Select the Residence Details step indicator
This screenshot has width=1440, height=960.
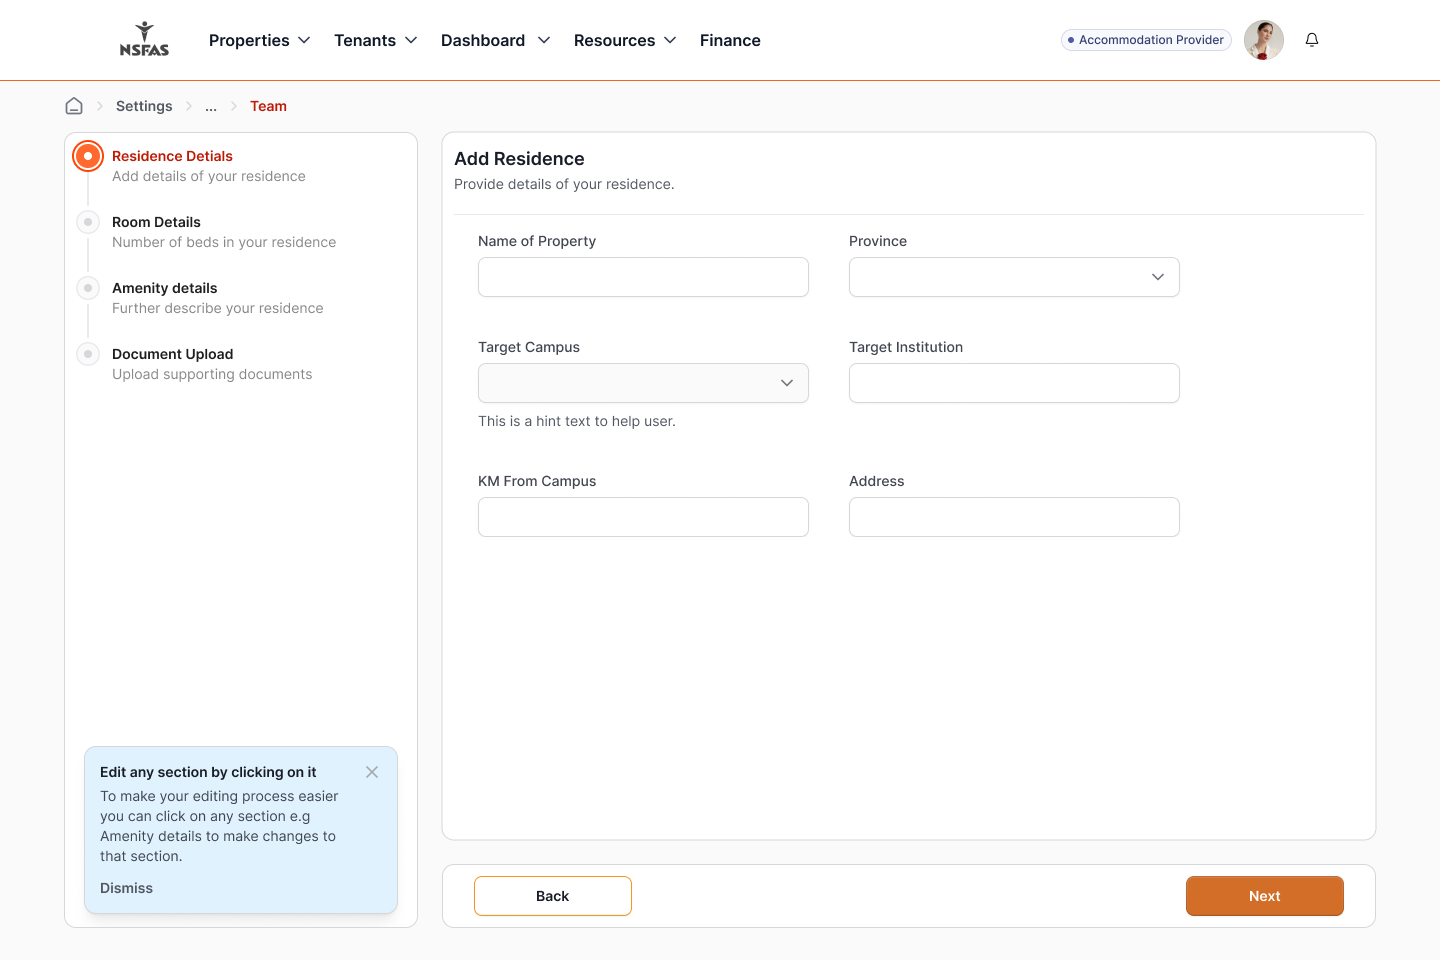click(88, 156)
